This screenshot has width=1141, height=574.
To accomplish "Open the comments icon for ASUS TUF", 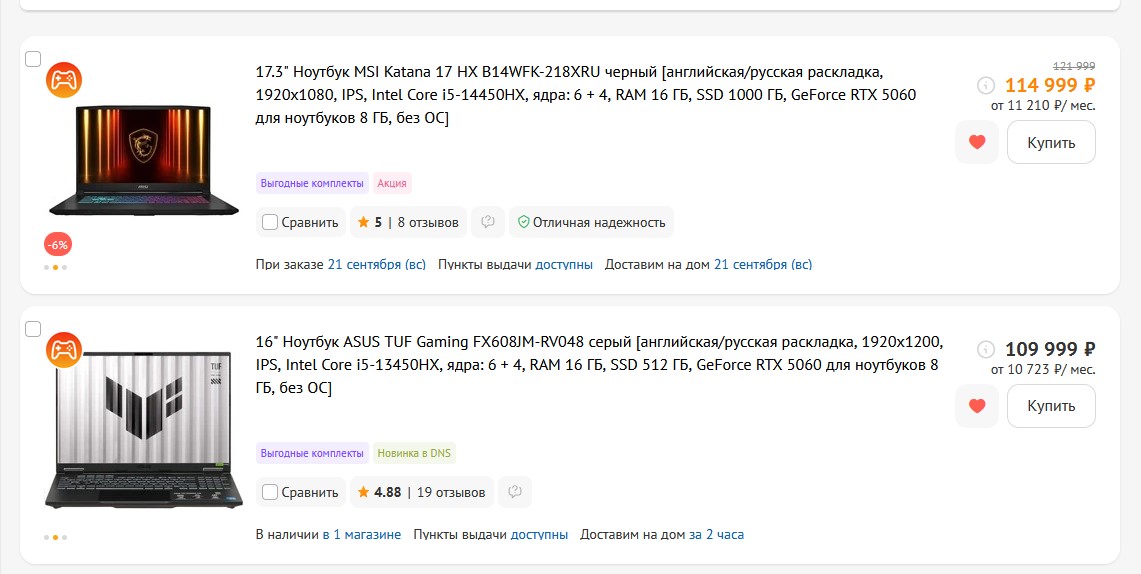I will click(x=514, y=492).
